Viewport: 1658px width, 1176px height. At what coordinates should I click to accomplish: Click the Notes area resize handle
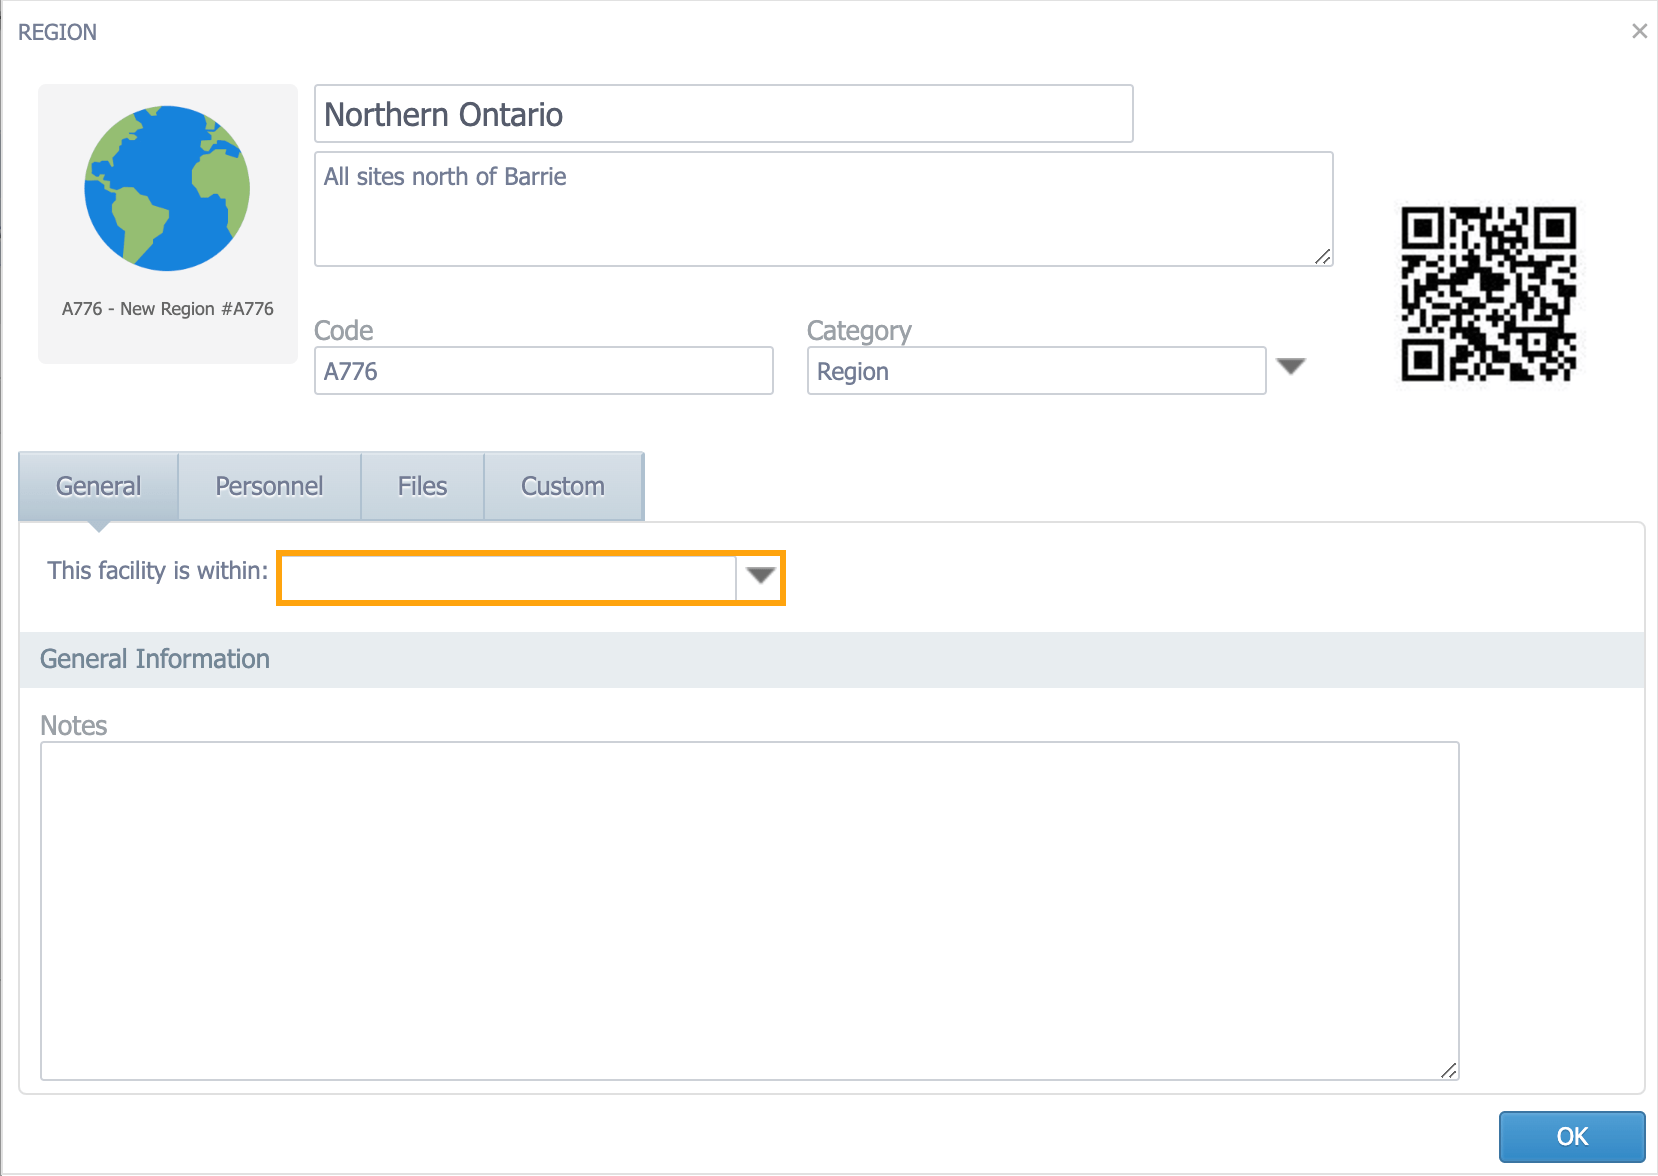point(1448,1070)
